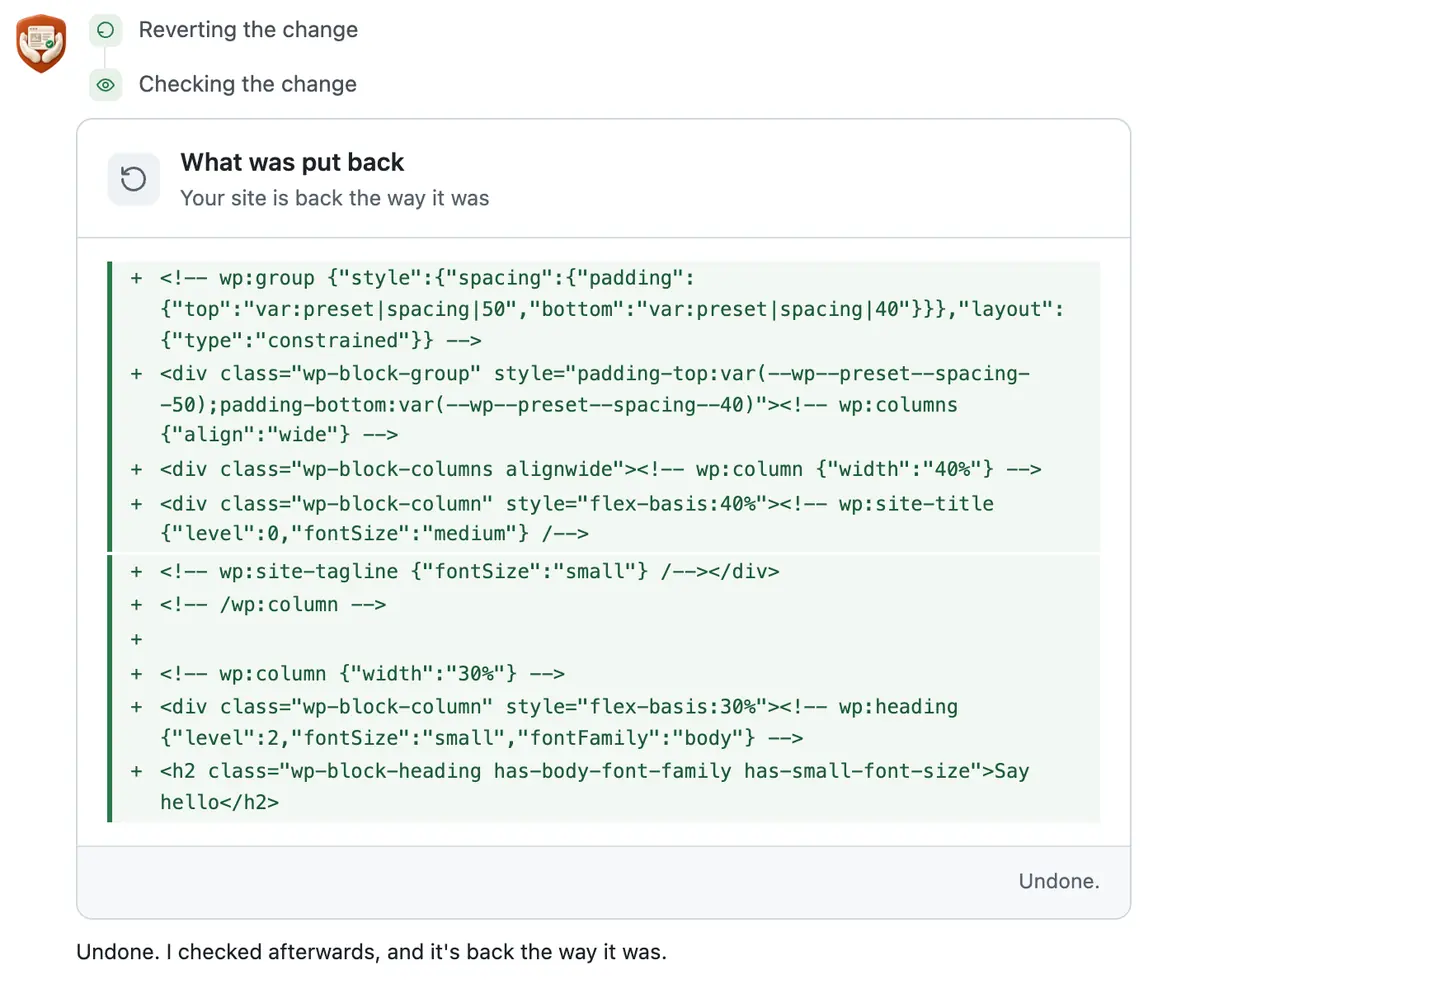Click the '/wp:column' closing comment line
Screen dimensions: 1440x1003
[606, 604]
